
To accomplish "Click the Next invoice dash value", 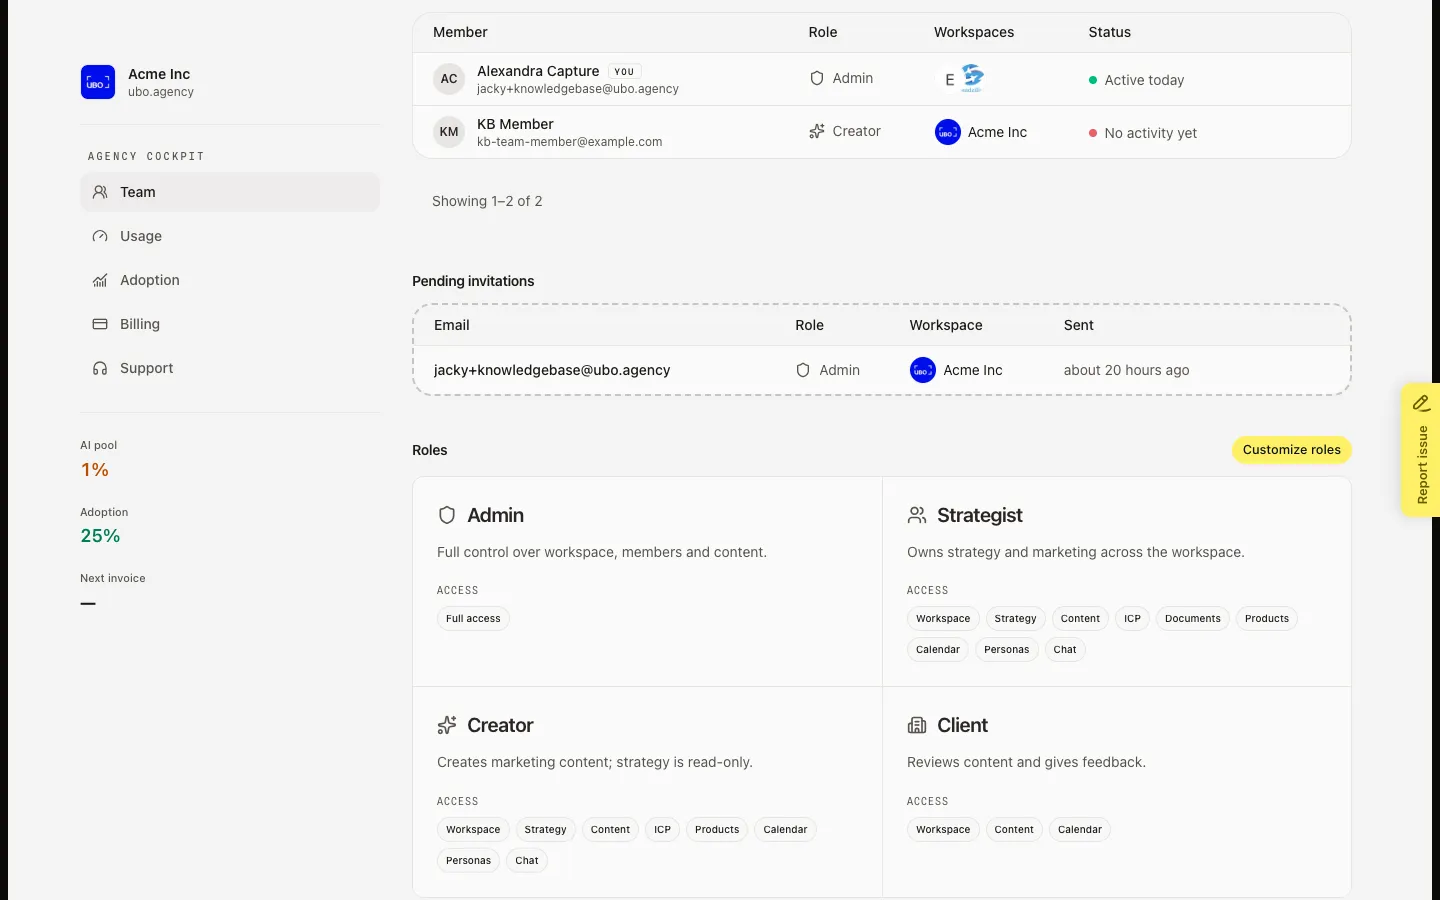I will tap(88, 603).
